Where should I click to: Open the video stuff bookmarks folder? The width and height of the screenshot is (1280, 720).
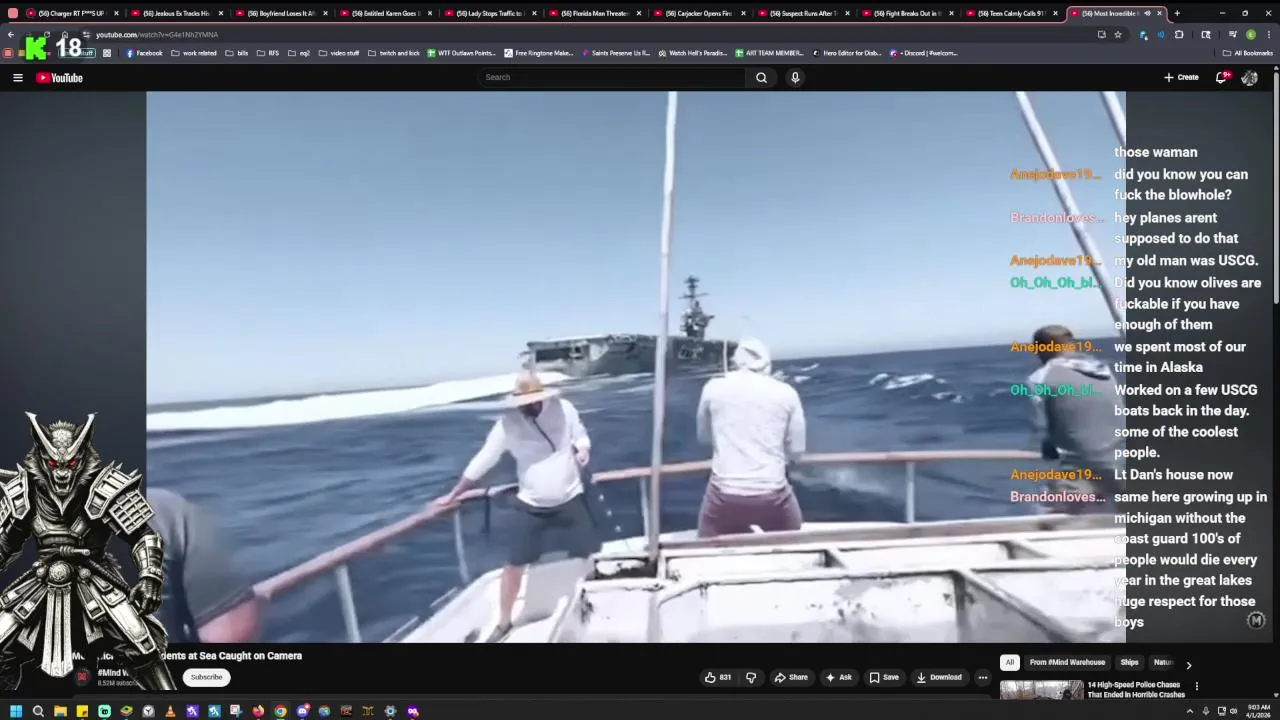pyautogui.click(x=339, y=53)
